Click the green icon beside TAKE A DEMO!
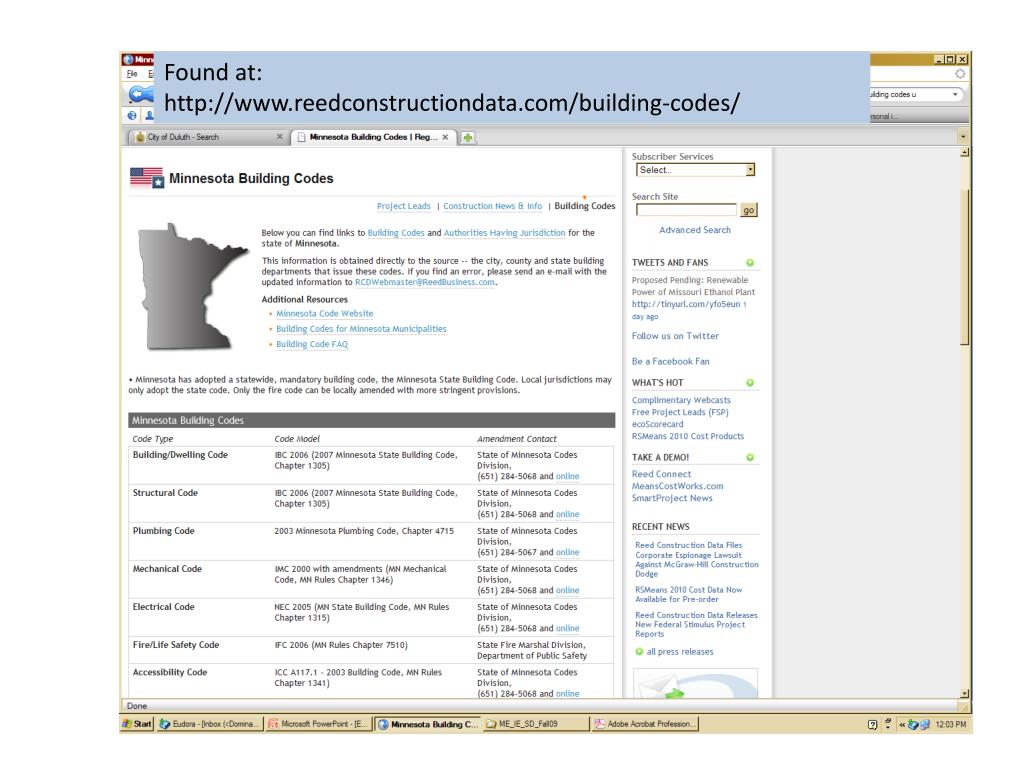Image resolution: width=1024 pixels, height=768 pixels. click(x=750, y=457)
